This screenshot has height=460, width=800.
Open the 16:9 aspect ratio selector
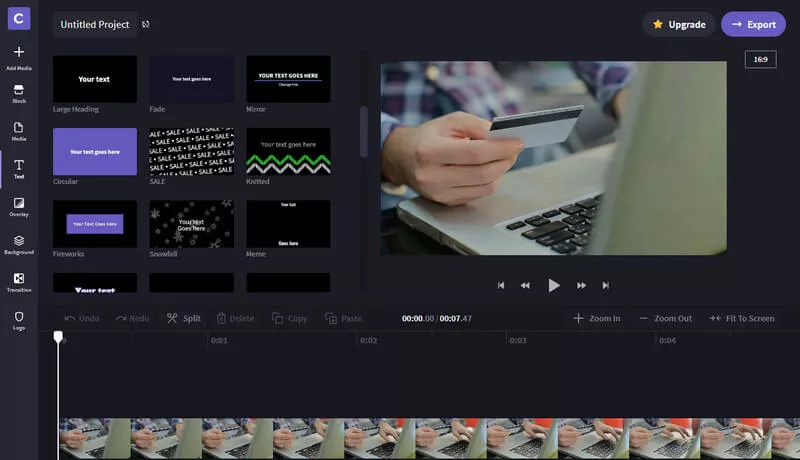click(760, 59)
